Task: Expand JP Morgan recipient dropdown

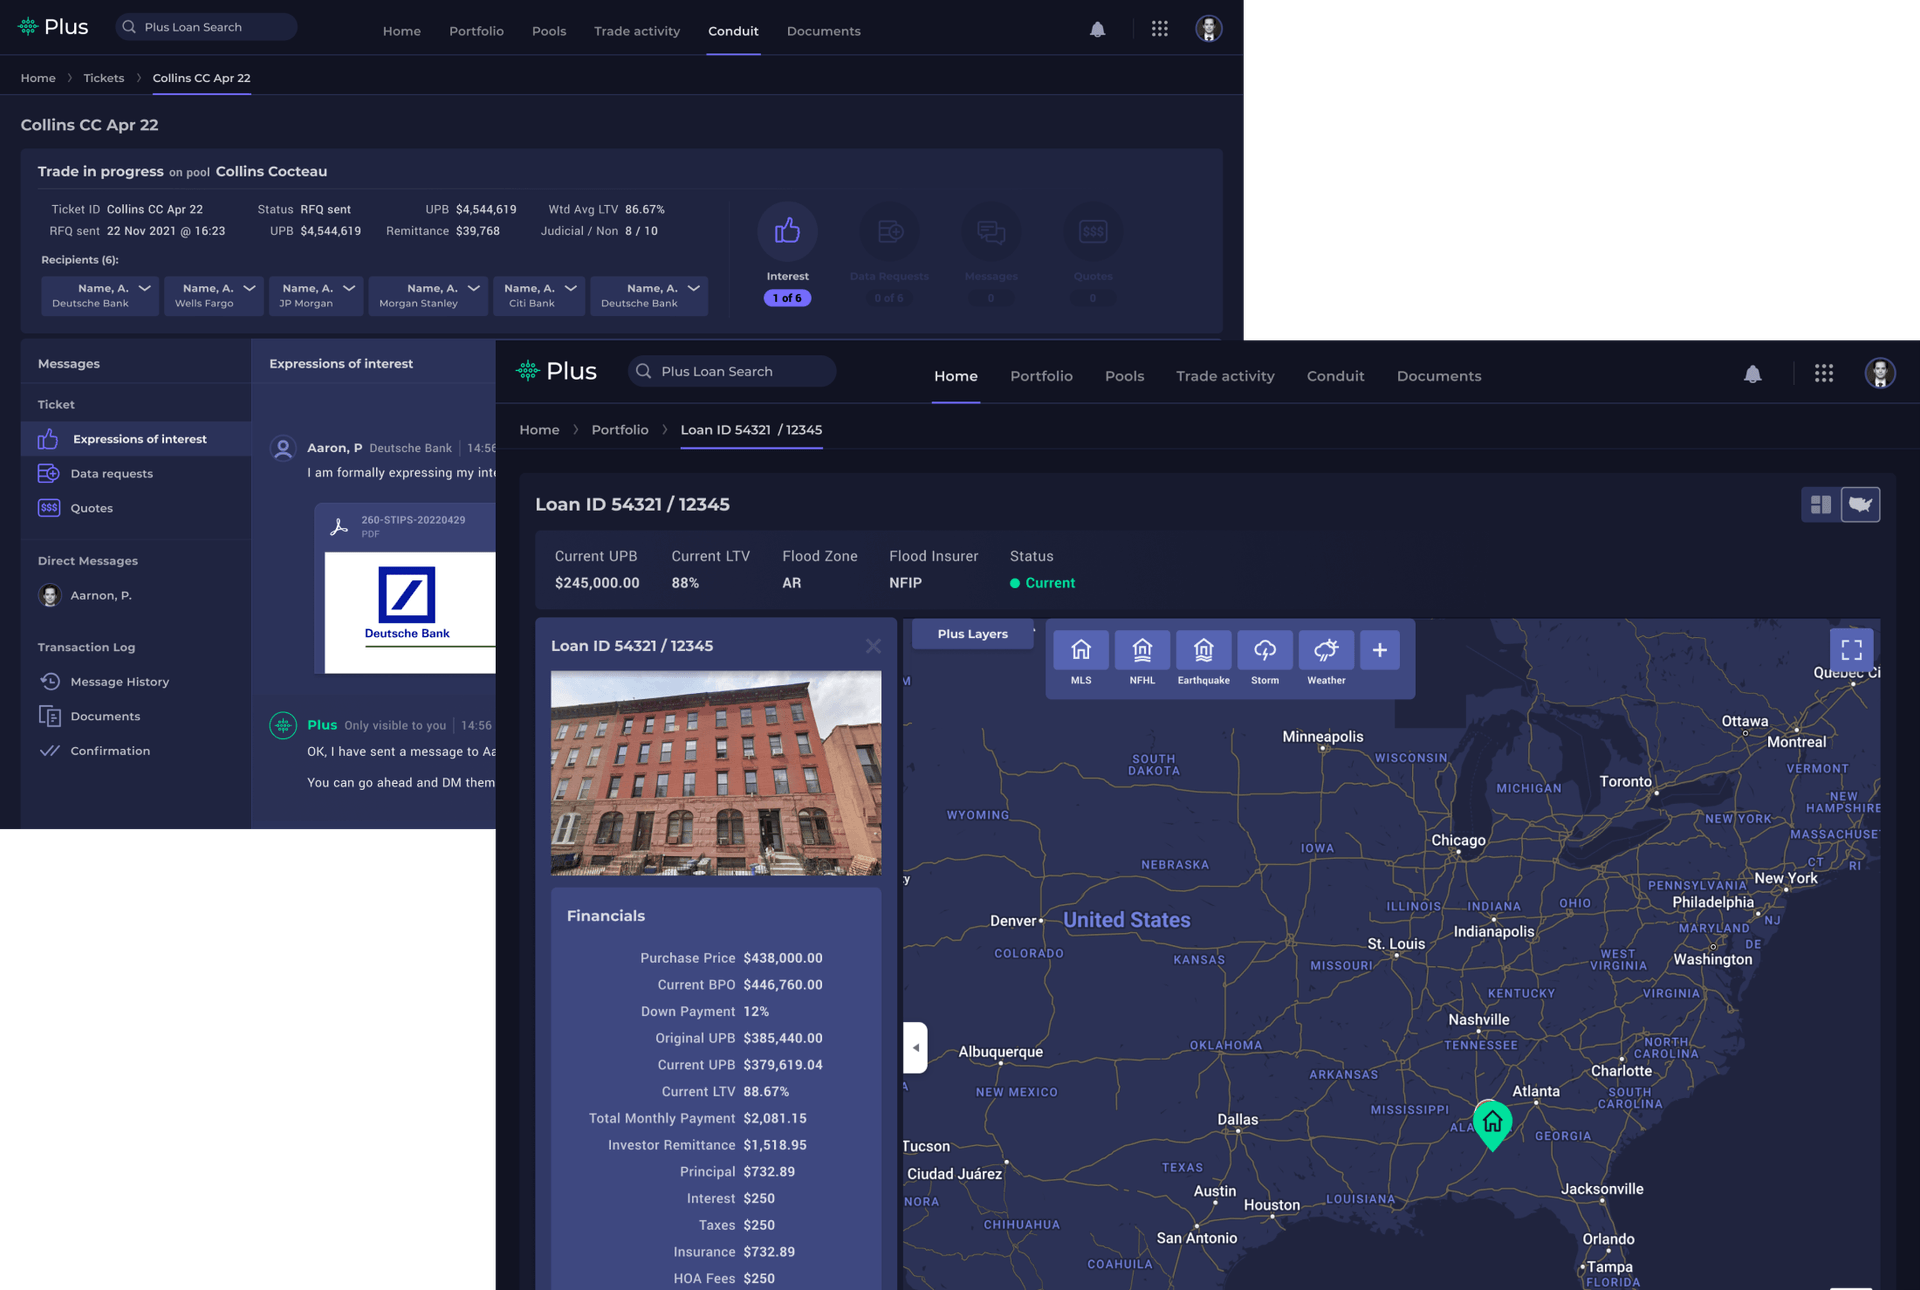Action: click(x=349, y=289)
